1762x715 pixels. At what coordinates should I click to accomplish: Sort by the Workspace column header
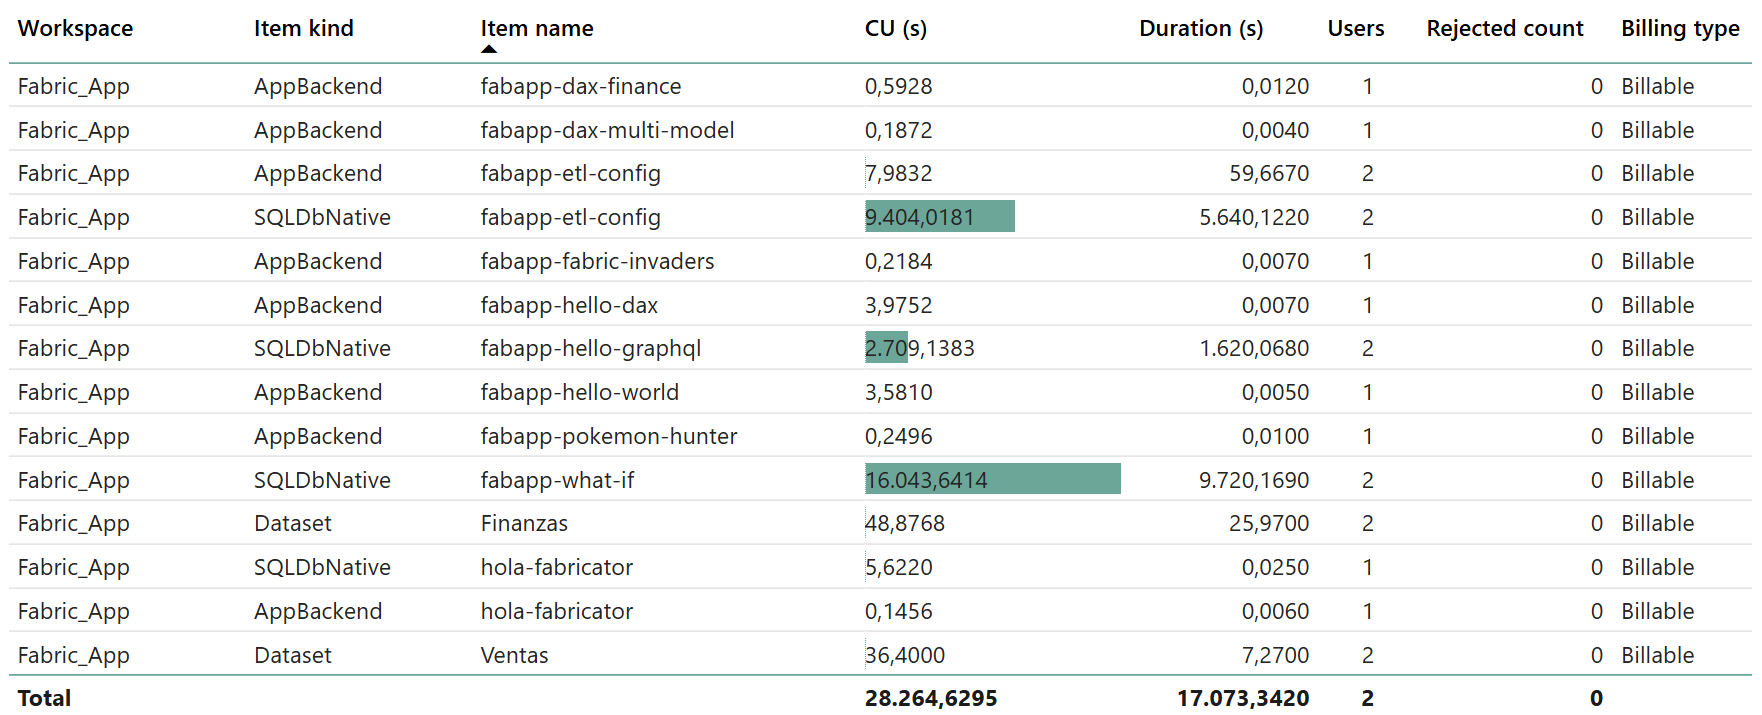75,28
